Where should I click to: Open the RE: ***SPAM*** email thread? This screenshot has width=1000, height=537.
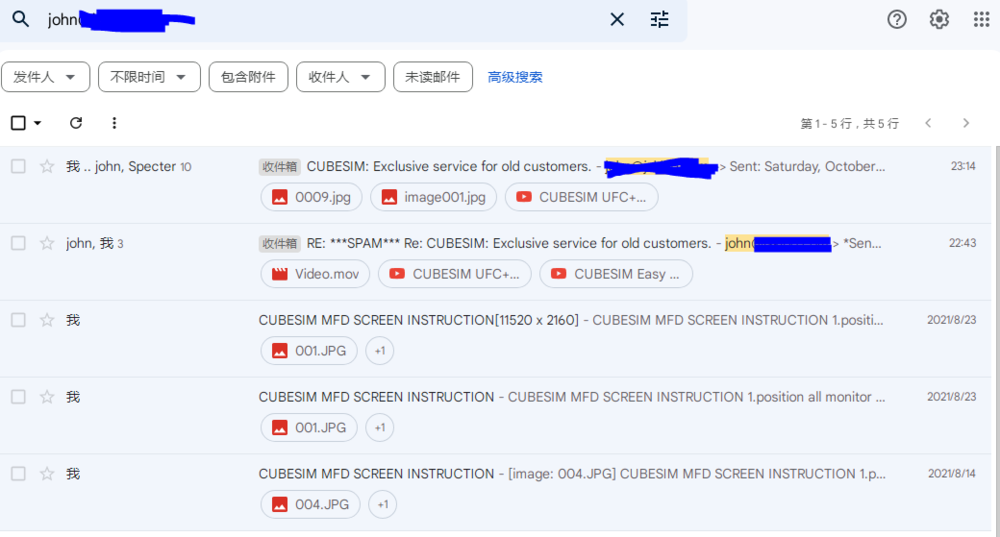(497, 261)
